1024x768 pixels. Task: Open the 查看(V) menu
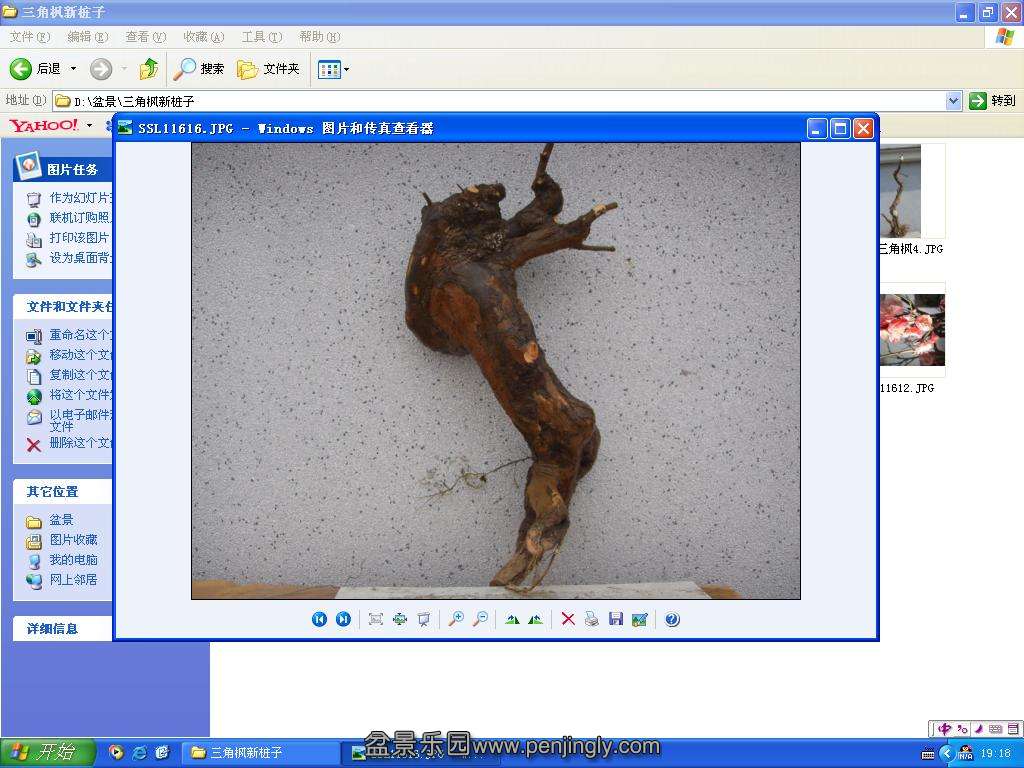146,37
